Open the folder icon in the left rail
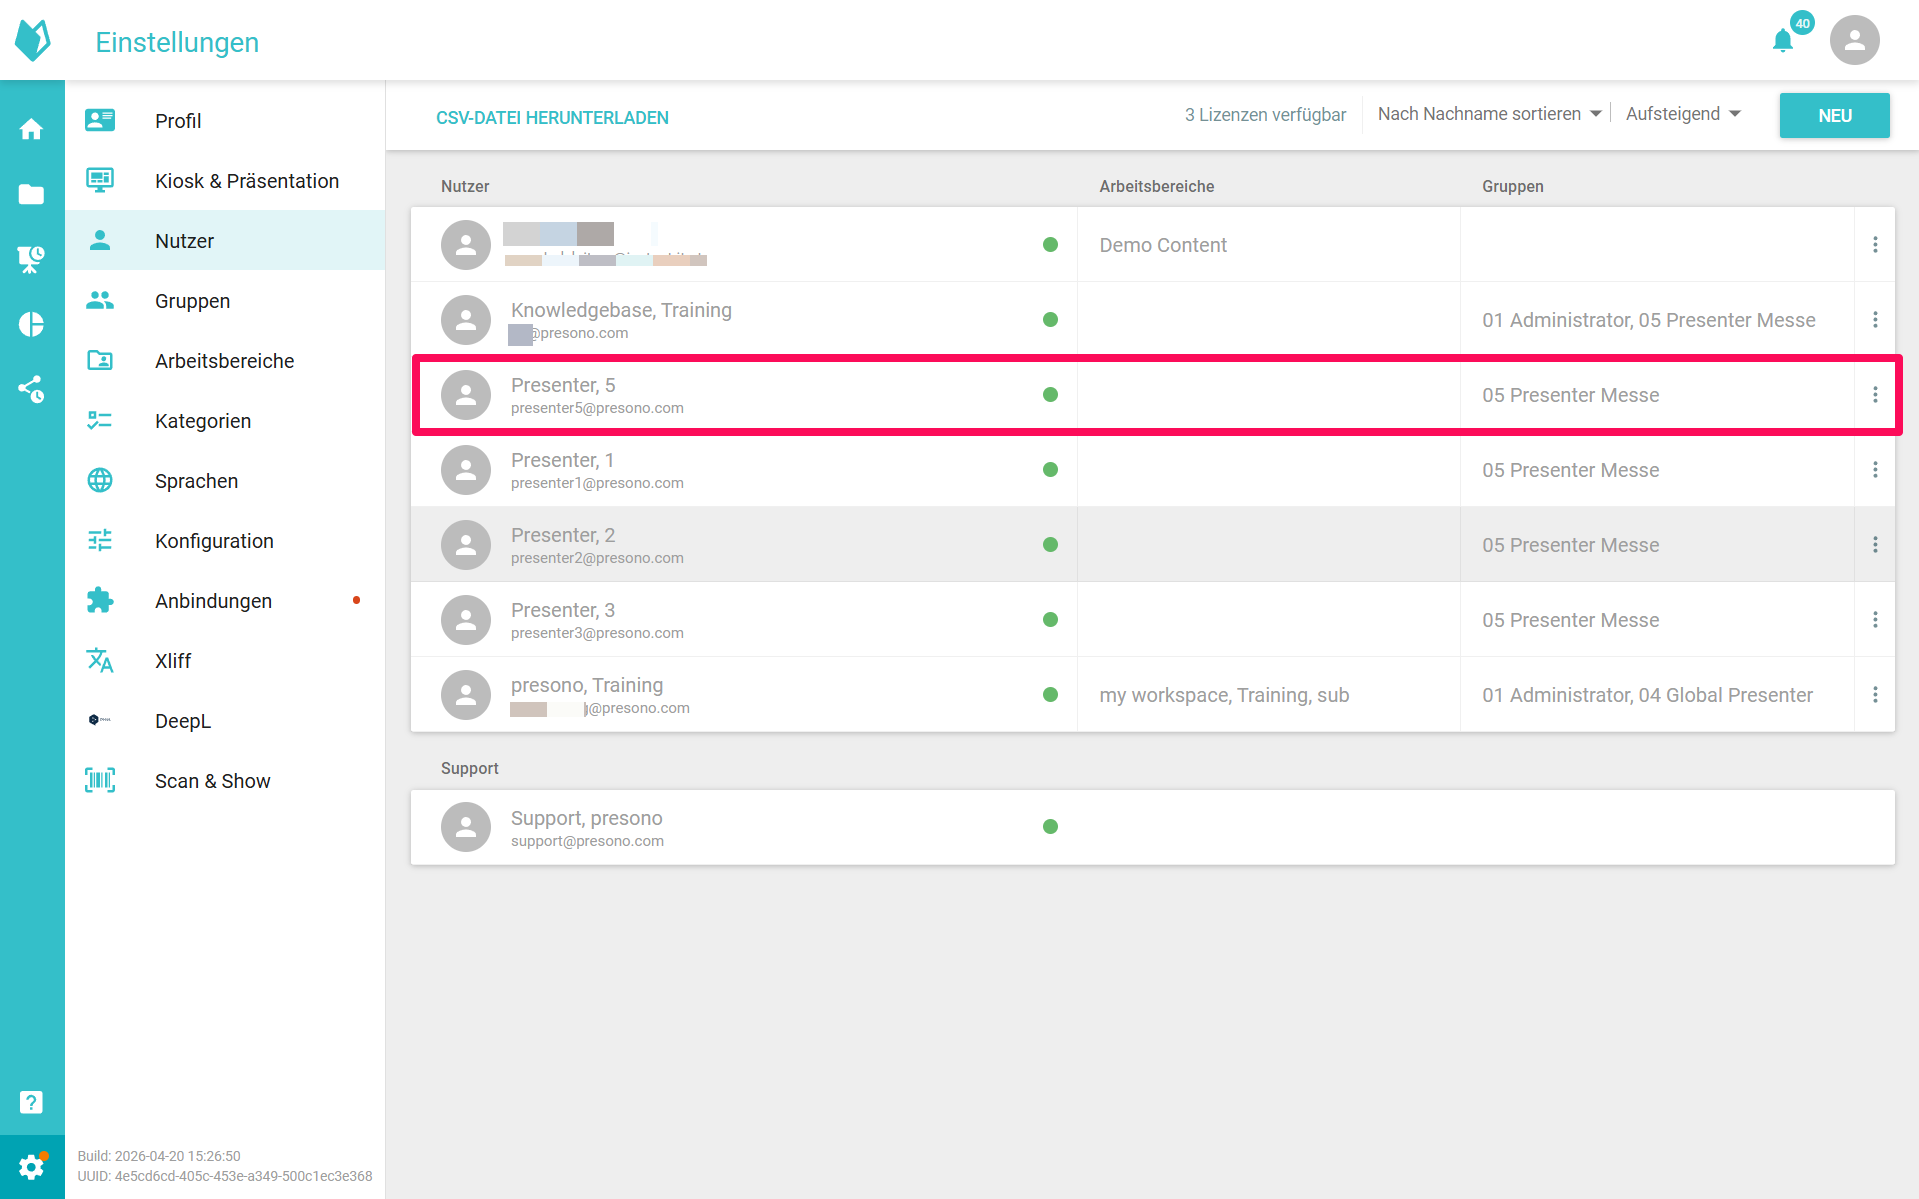The width and height of the screenshot is (1919, 1199). [32, 194]
